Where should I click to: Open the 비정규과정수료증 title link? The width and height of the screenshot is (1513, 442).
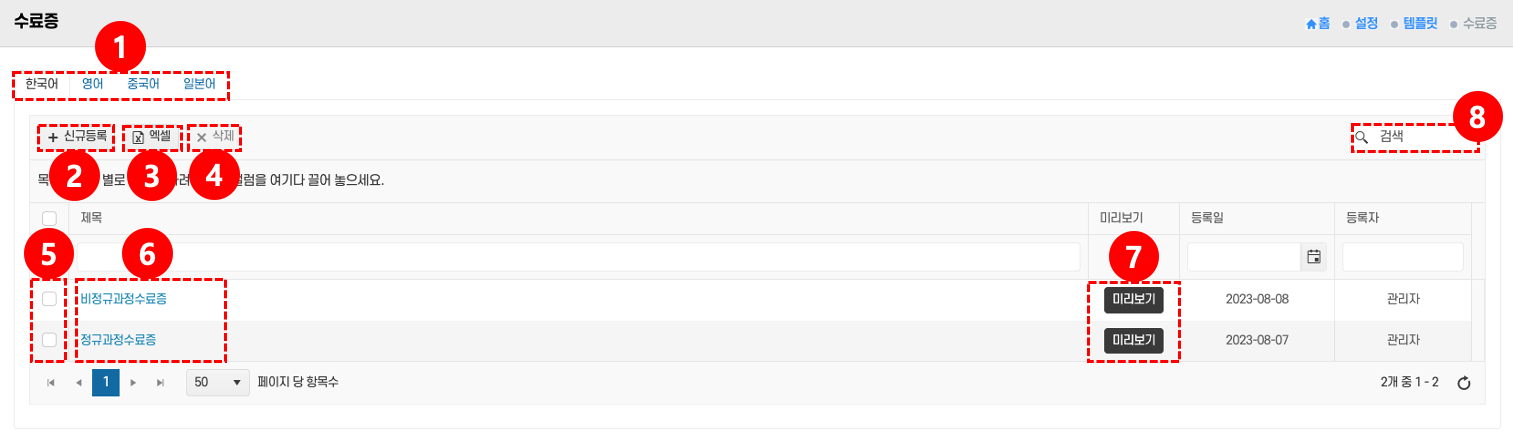(x=124, y=298)
